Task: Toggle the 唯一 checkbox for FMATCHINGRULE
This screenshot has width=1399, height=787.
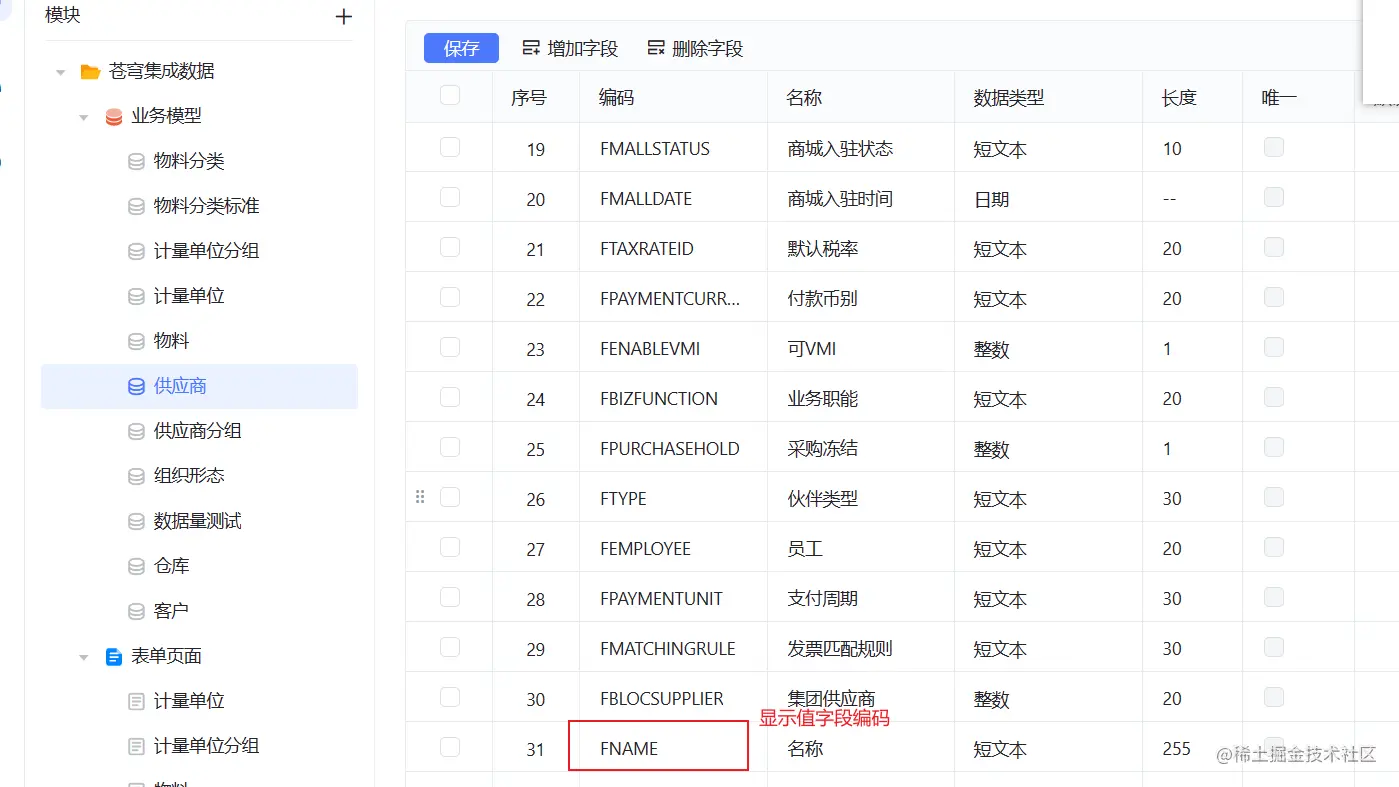Action: pos(1274,647)
